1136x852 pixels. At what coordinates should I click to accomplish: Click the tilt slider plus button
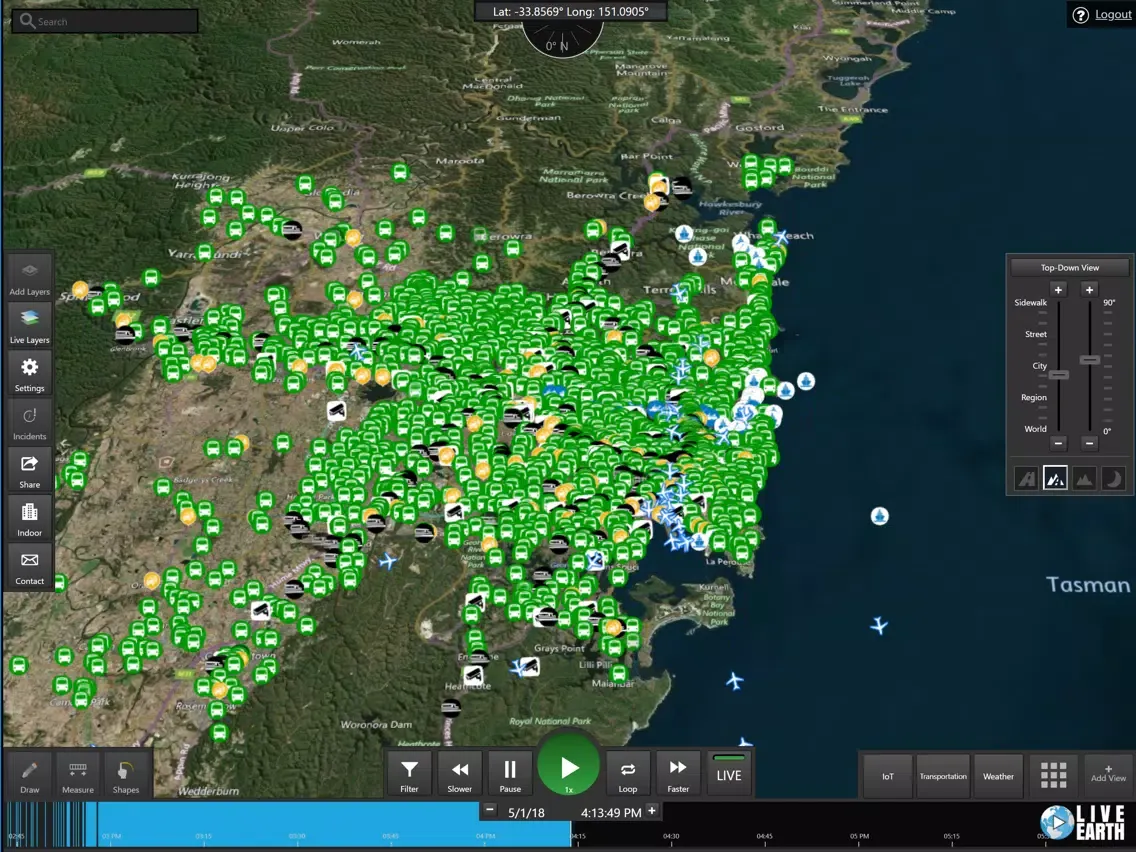click(1089, 290)
